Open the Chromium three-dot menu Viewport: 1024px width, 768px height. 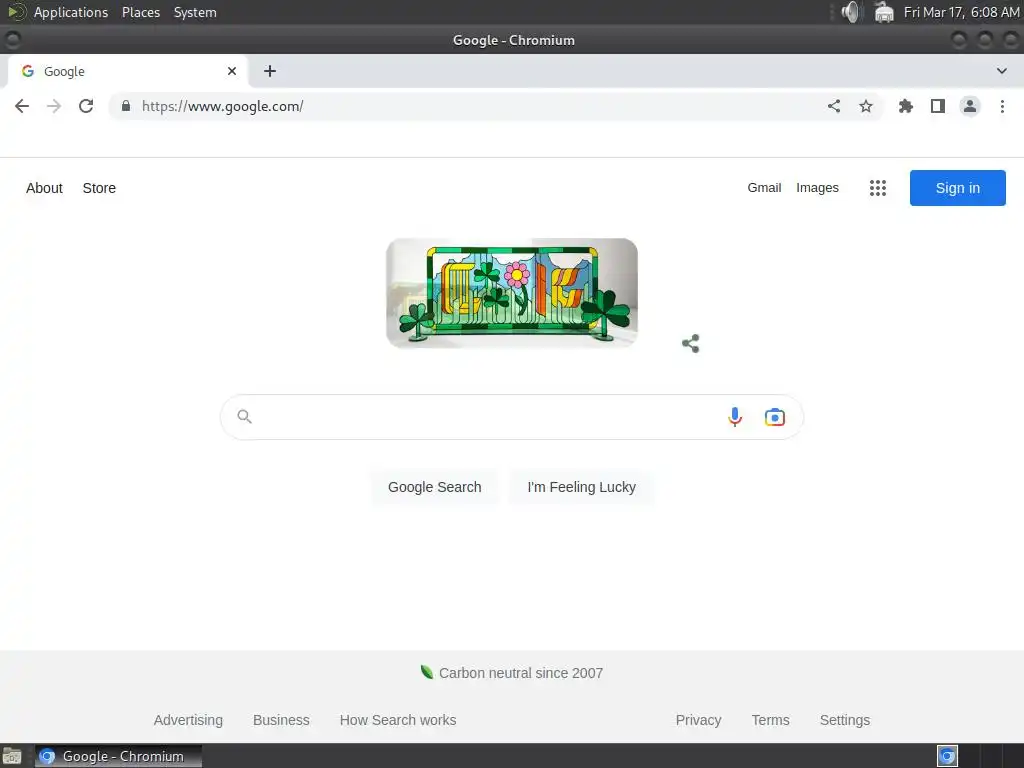click(1002, 106)
